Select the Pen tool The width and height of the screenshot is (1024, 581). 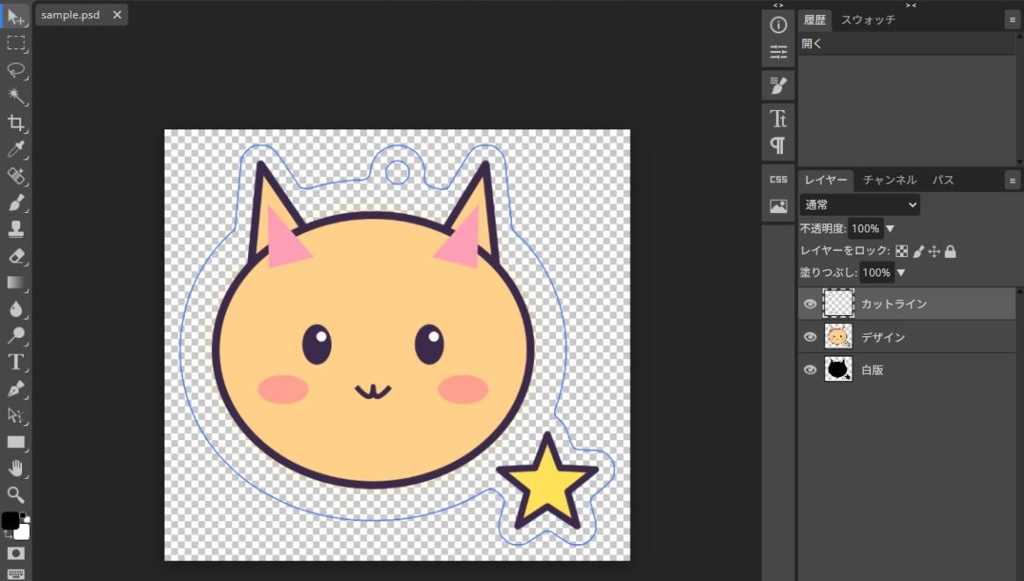click(16, 389)
